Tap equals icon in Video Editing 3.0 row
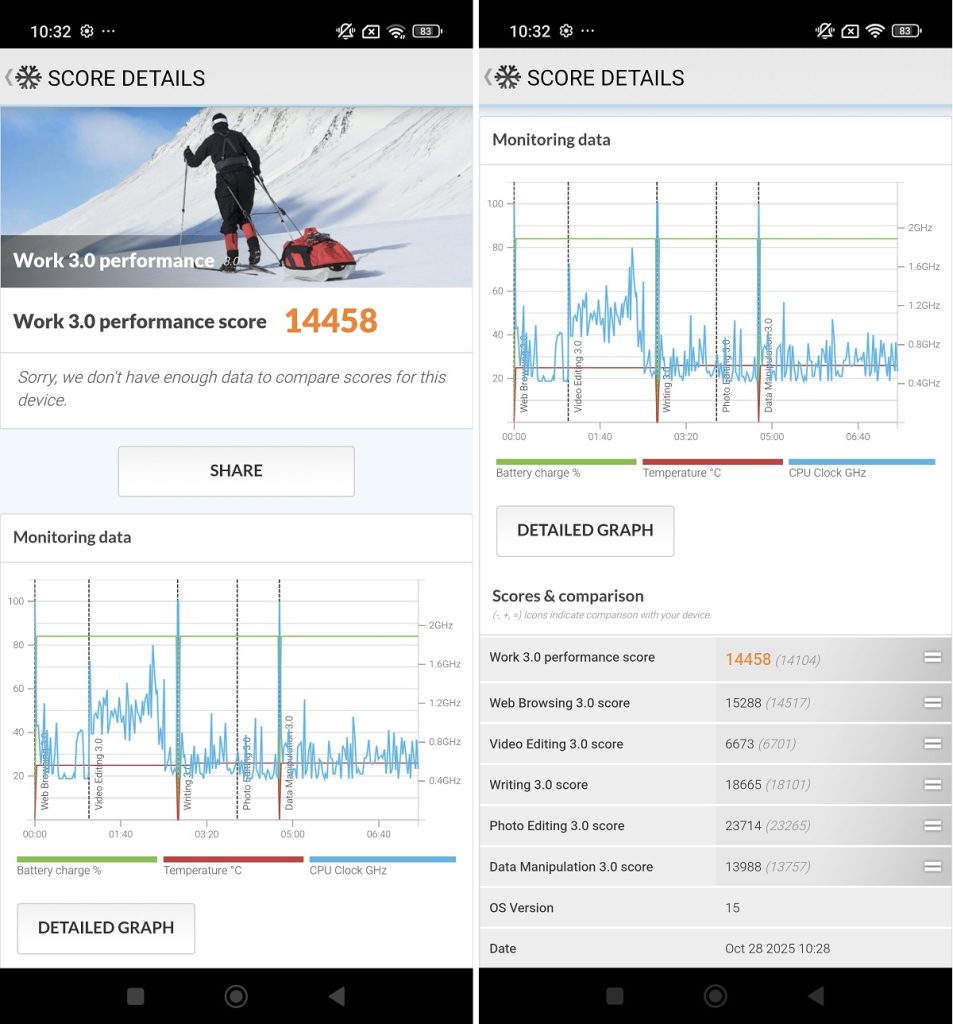The width and height of the screenshot is (953, 1024). (932, 744)
